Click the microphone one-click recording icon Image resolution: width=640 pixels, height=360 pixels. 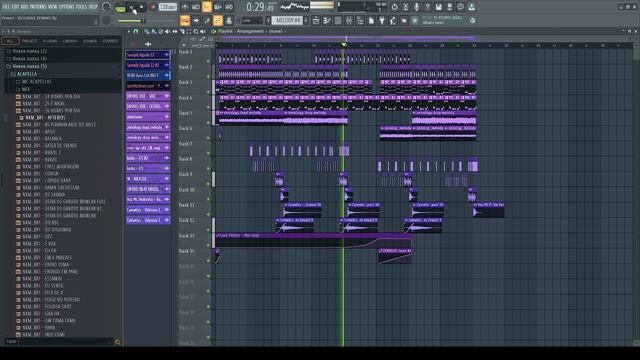(416, 7)
